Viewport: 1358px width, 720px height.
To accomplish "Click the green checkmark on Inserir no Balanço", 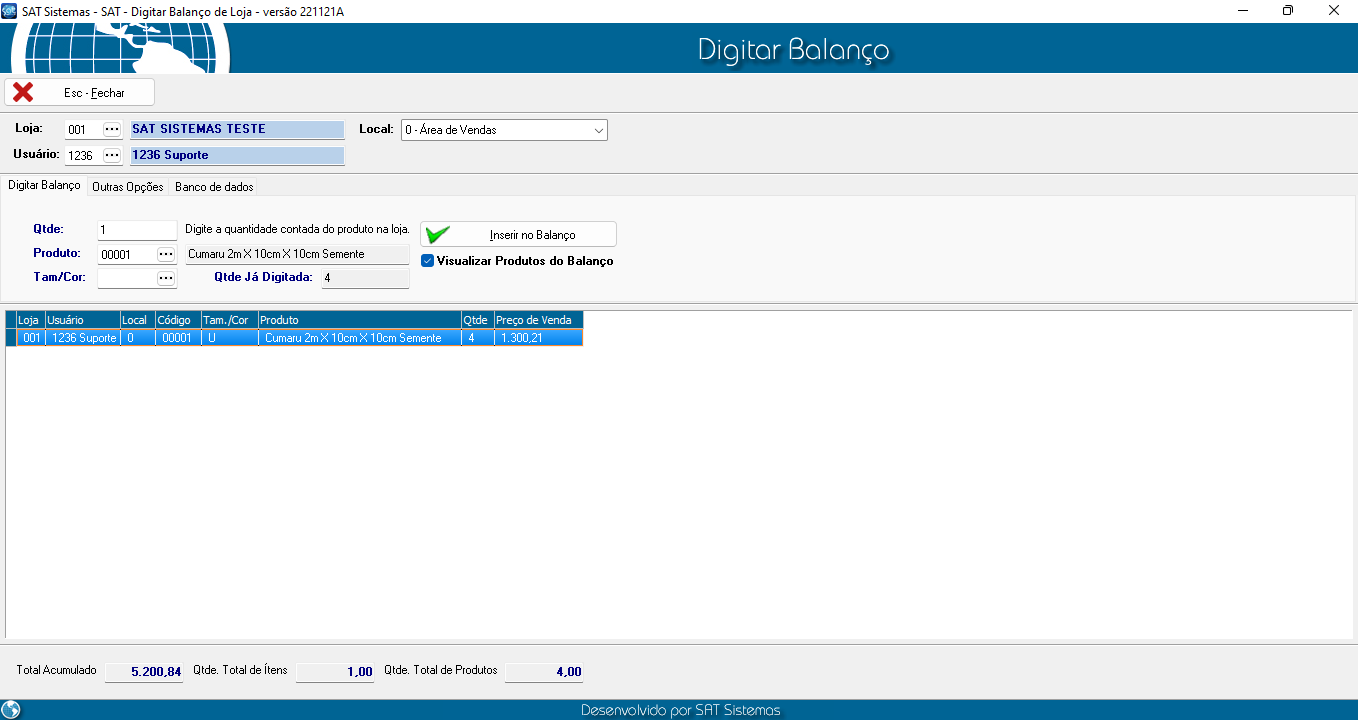I will click(437, 234).
